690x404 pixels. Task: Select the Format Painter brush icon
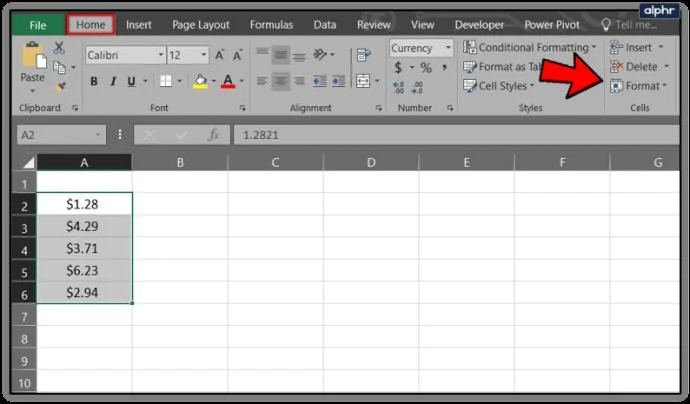click(60, 87)
